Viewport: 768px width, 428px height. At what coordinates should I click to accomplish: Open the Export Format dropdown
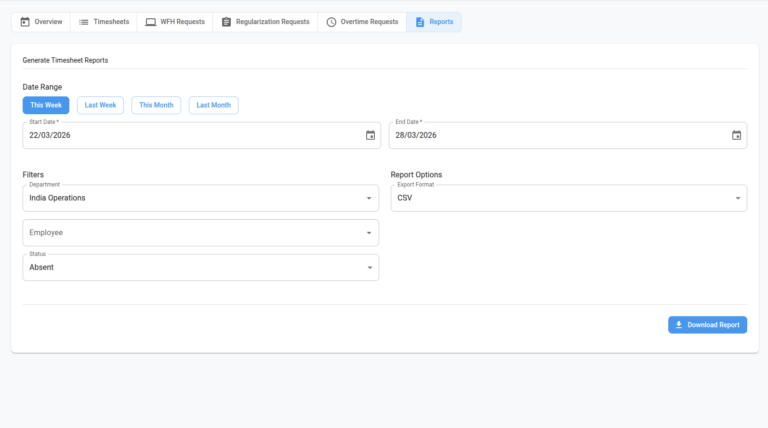coord(567,198)
